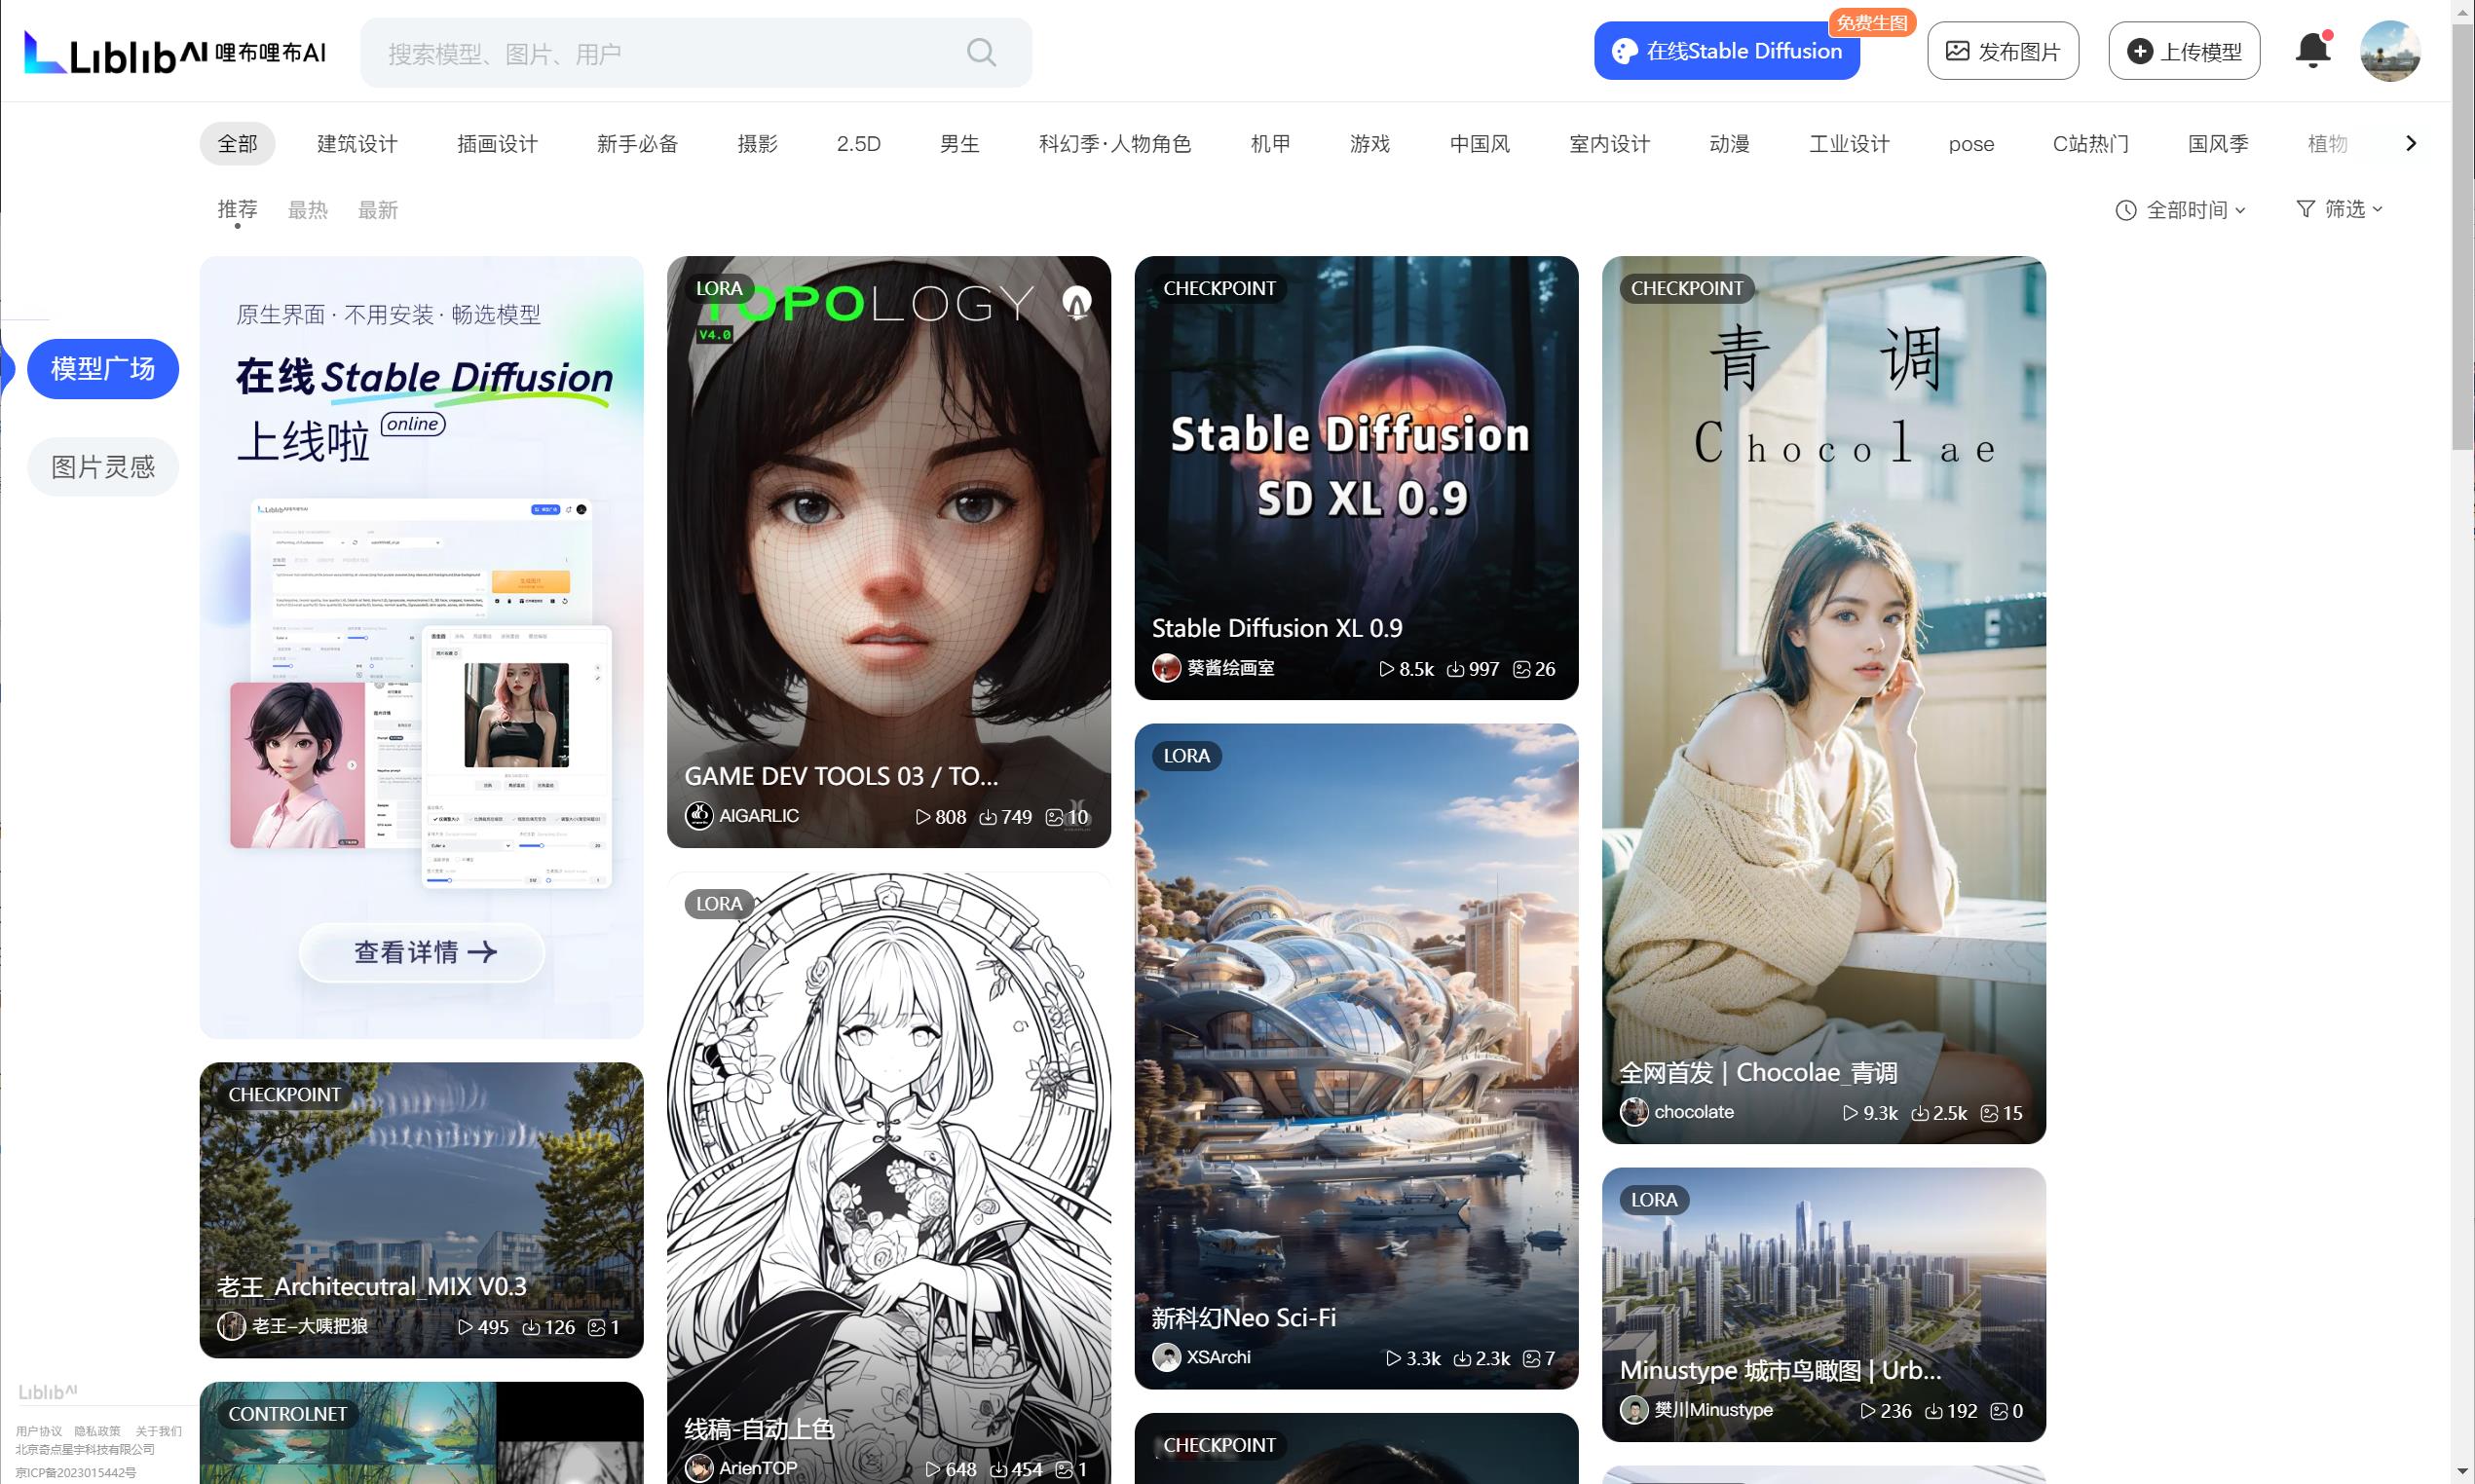The width and height of the screenshot is (2475, 1484).
Task: Select the 建筑设计 category tab
Action: (357, 144)
